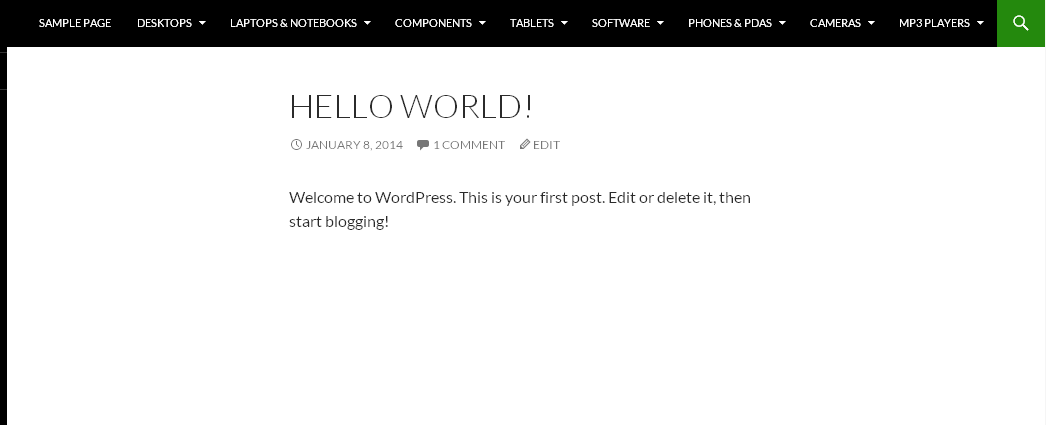Expand the Components dropdown arrow

pyautogui.click(x=482, y=23)
